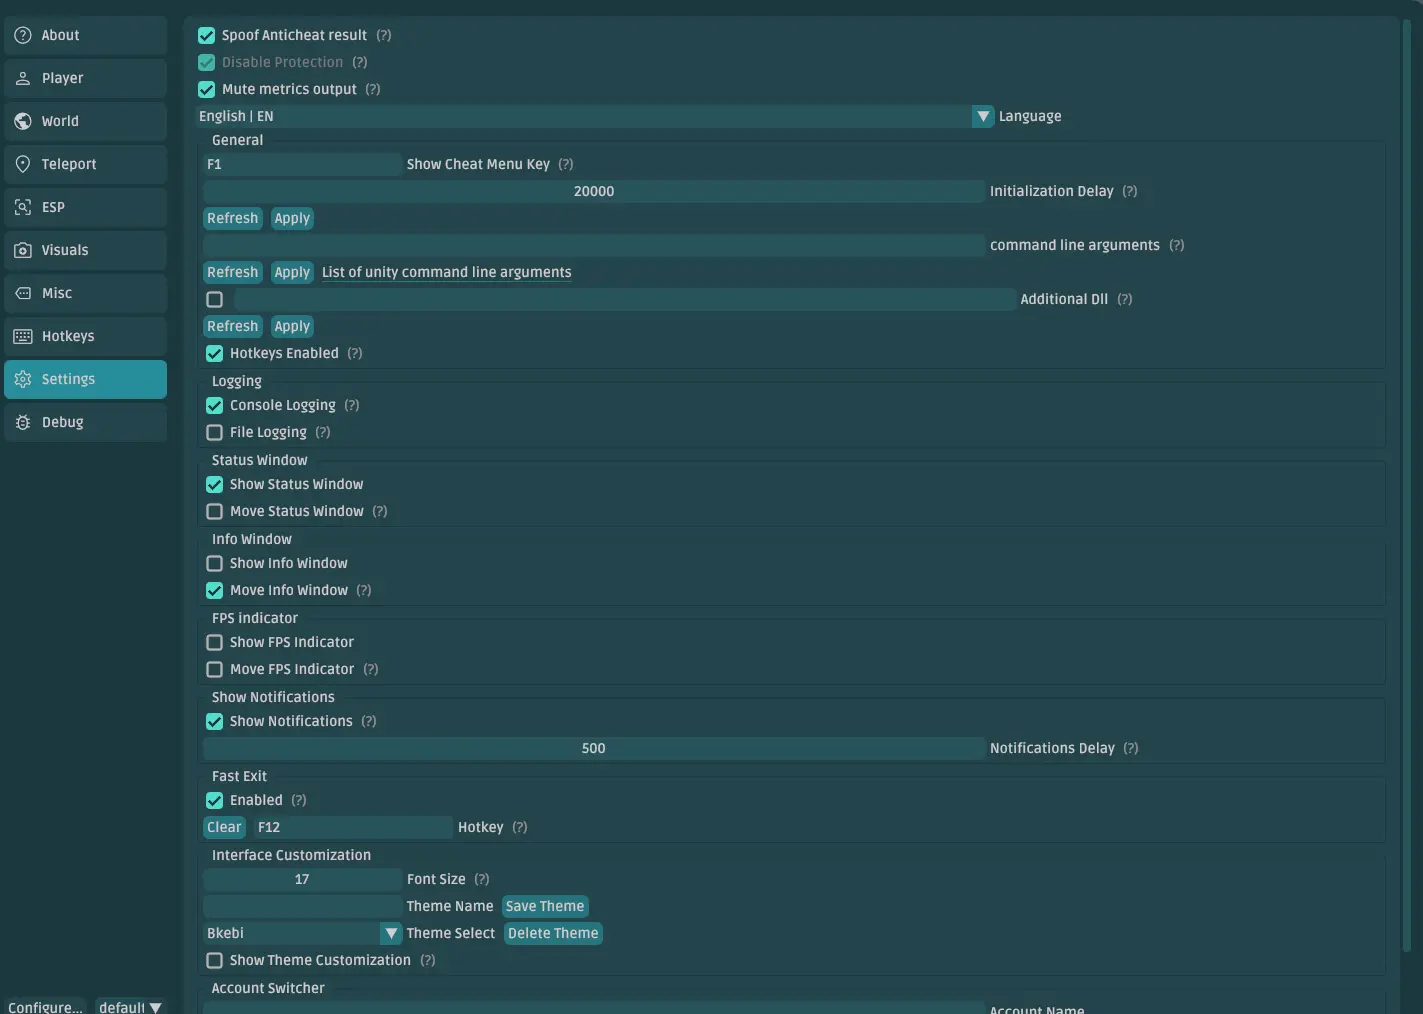1423x1014 pixels.
Task: Toggle Mute metrics output checkbox
Action: (207, 89)
